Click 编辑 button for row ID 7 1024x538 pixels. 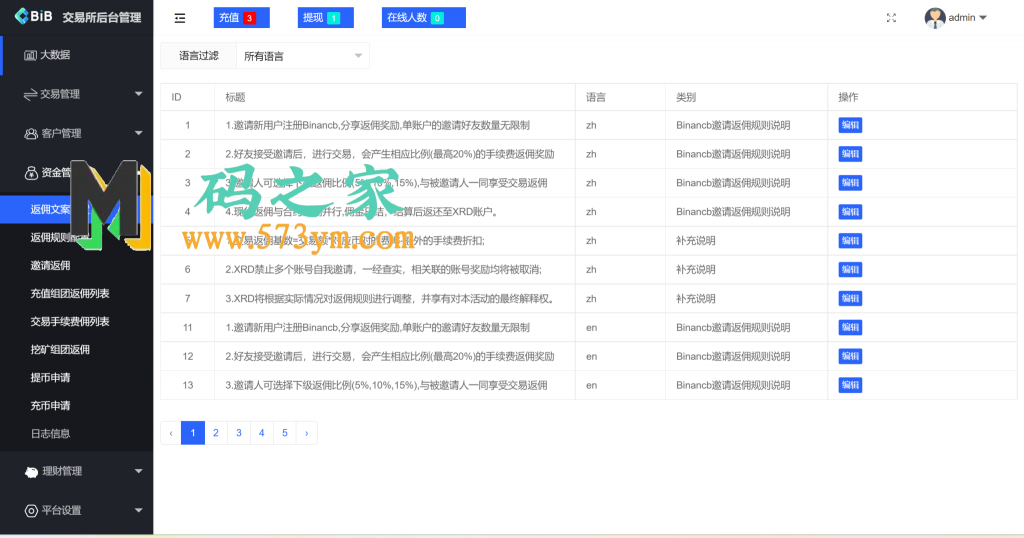click(x=850, y=298)
